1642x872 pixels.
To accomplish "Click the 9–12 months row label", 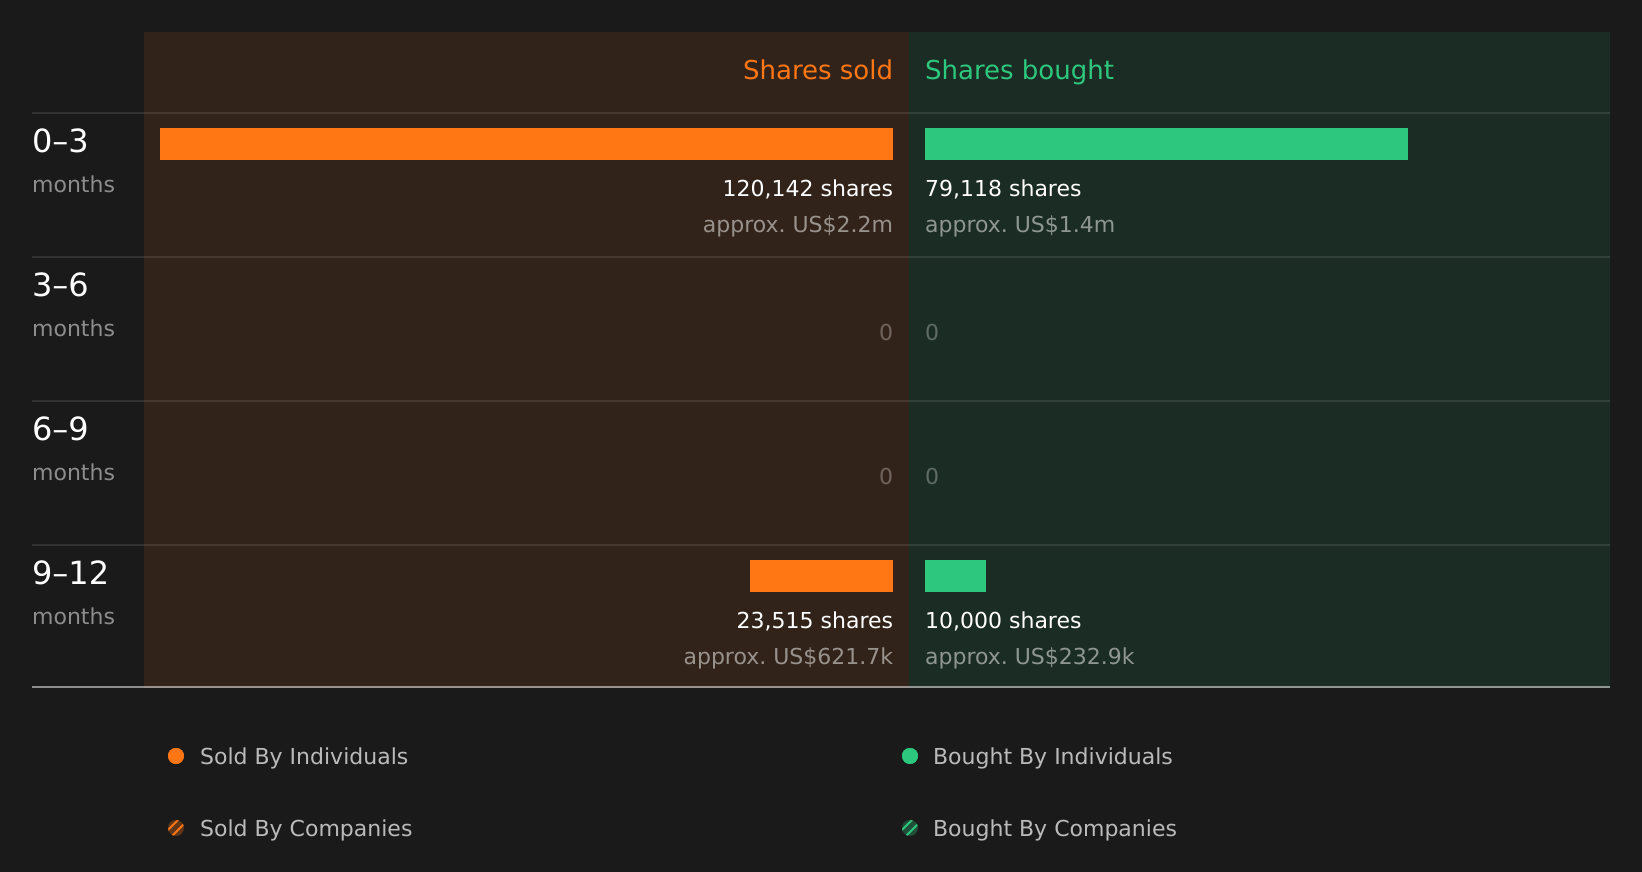I will pos(74,593).
